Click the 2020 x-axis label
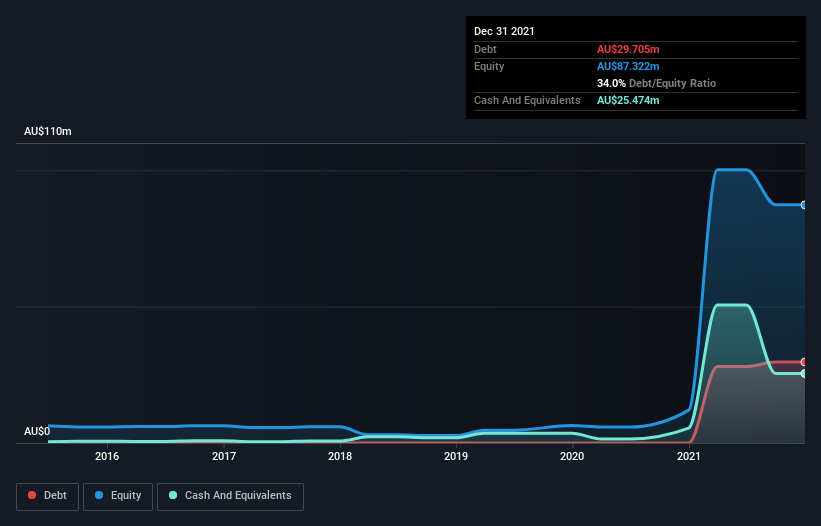Image resolution: width=821 pixels, height=526 pixels. click(x=572, y=456)
